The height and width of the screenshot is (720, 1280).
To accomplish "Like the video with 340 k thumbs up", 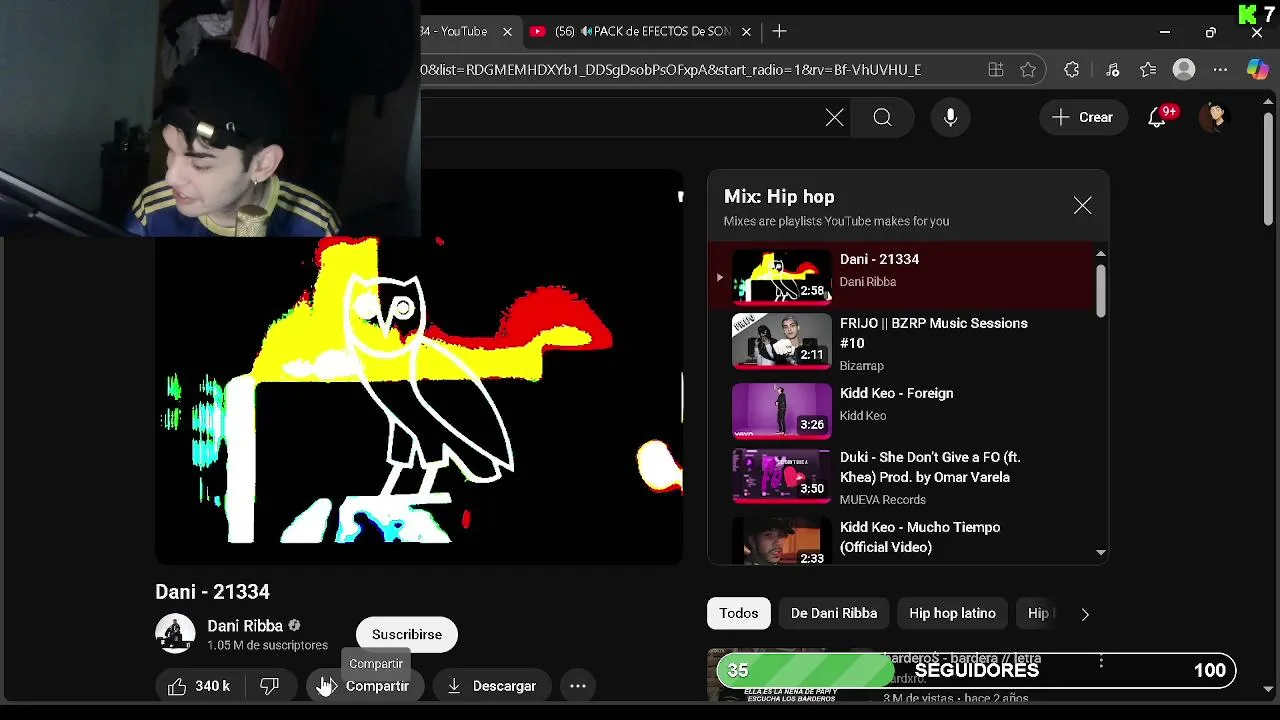I will point(200,686).
